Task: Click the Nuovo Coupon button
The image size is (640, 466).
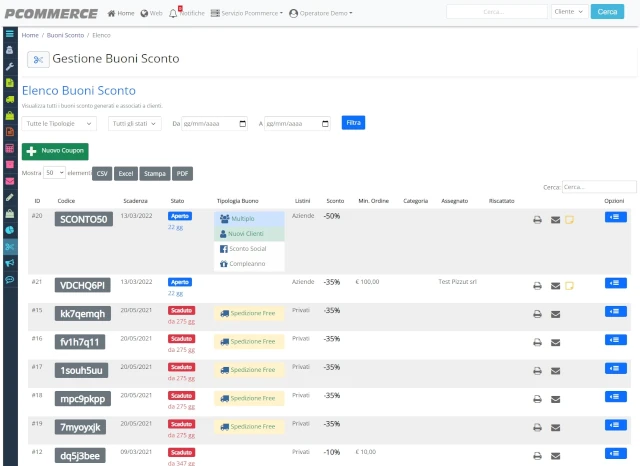Action: [55, 151]
